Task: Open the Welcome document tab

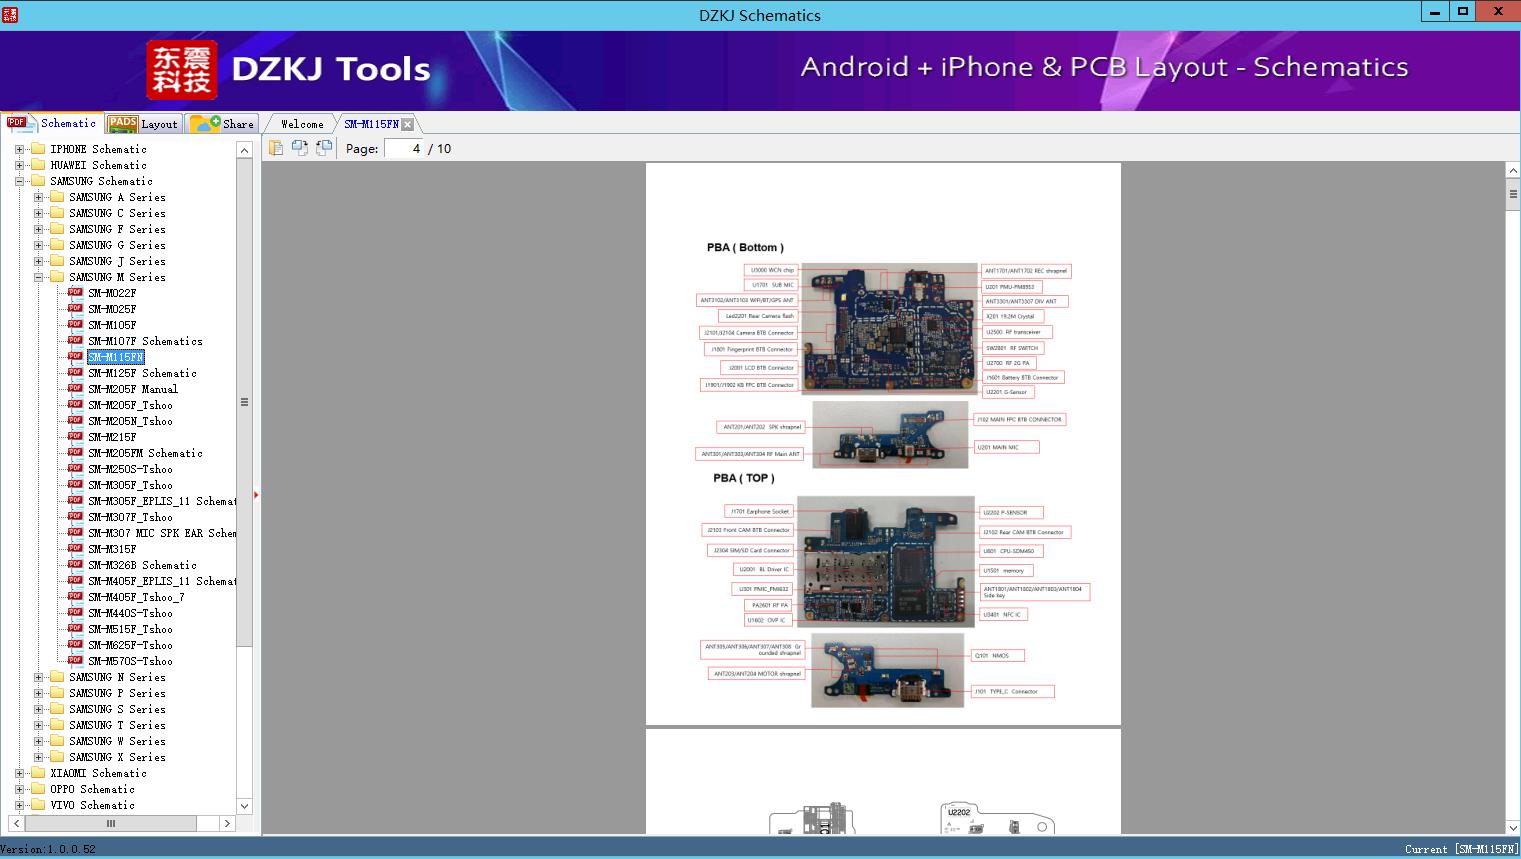Action: coord(302,124)
